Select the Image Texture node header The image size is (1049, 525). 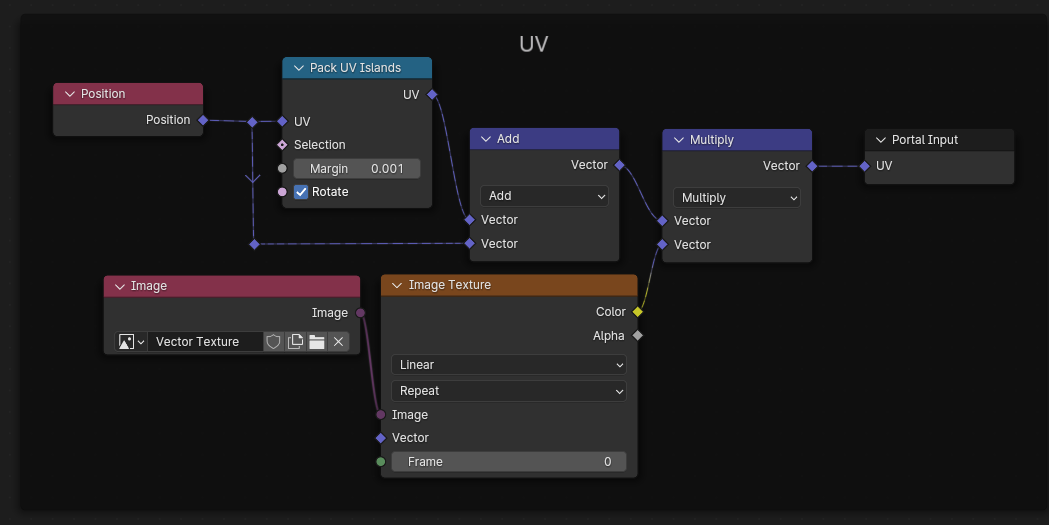(509, 285)
